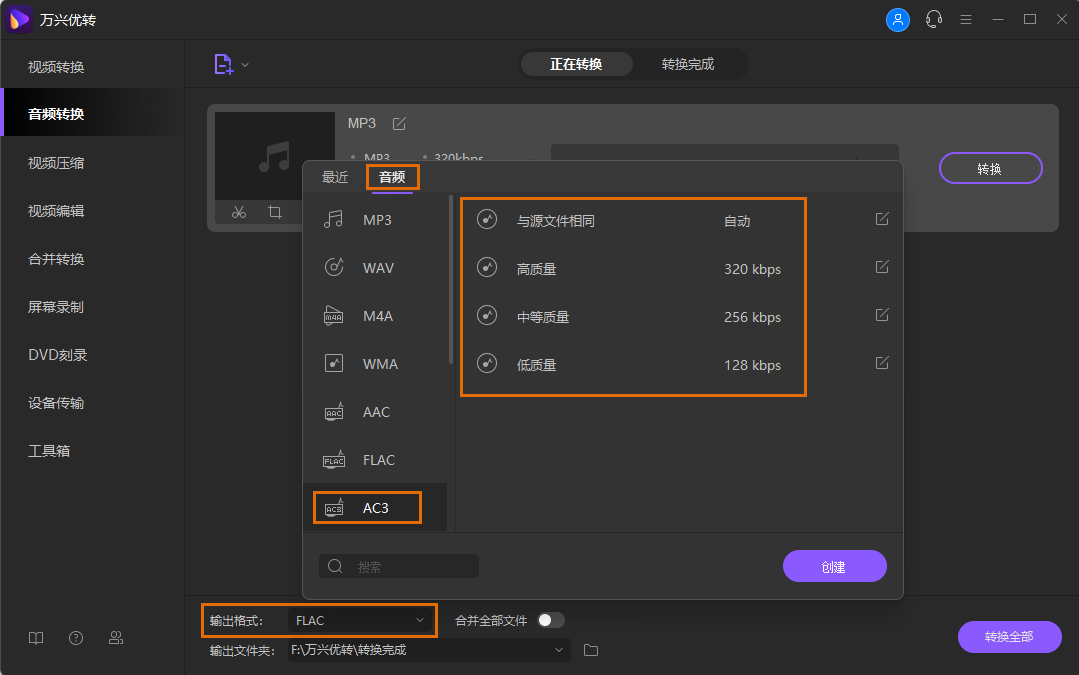Enable the 合并全部文件 switch
The height and width of the screenshot is (675, 1079).
(548, 620)
